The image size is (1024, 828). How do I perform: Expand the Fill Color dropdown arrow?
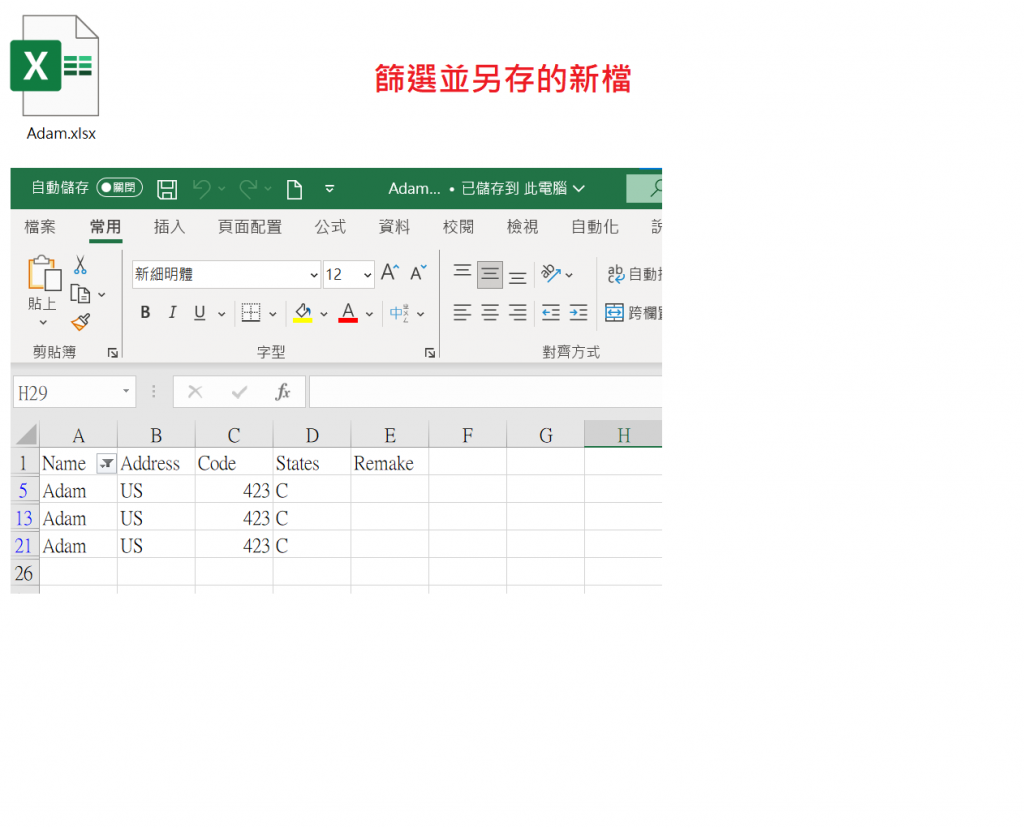click(x=324, y=314)
